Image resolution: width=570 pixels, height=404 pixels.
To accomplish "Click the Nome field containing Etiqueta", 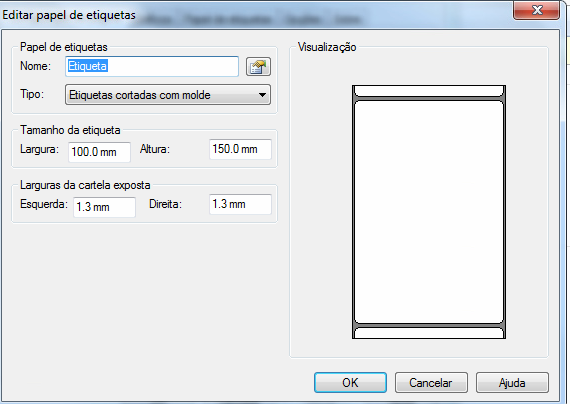I will tap(152, 66).
